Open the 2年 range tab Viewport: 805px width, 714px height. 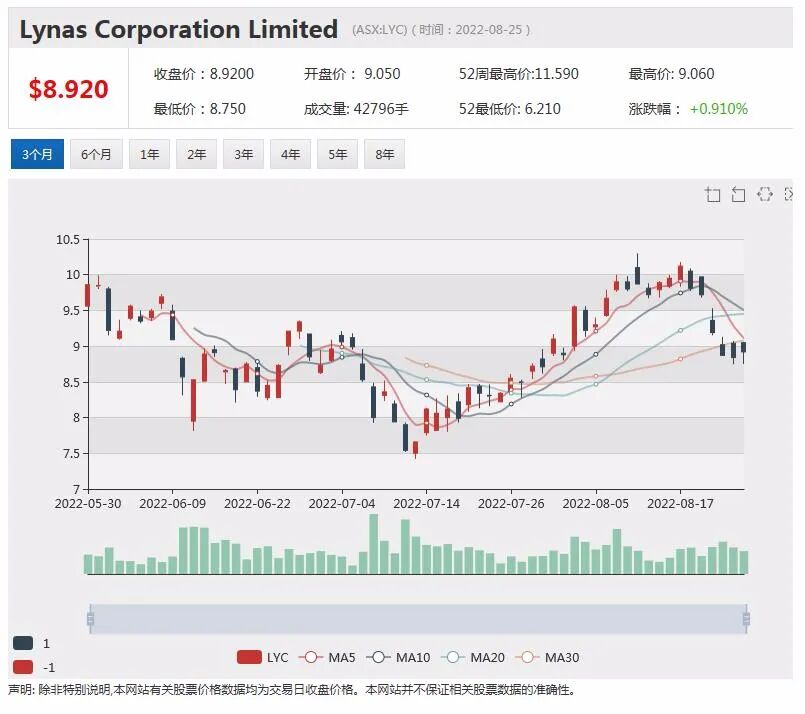pos(197,154)
